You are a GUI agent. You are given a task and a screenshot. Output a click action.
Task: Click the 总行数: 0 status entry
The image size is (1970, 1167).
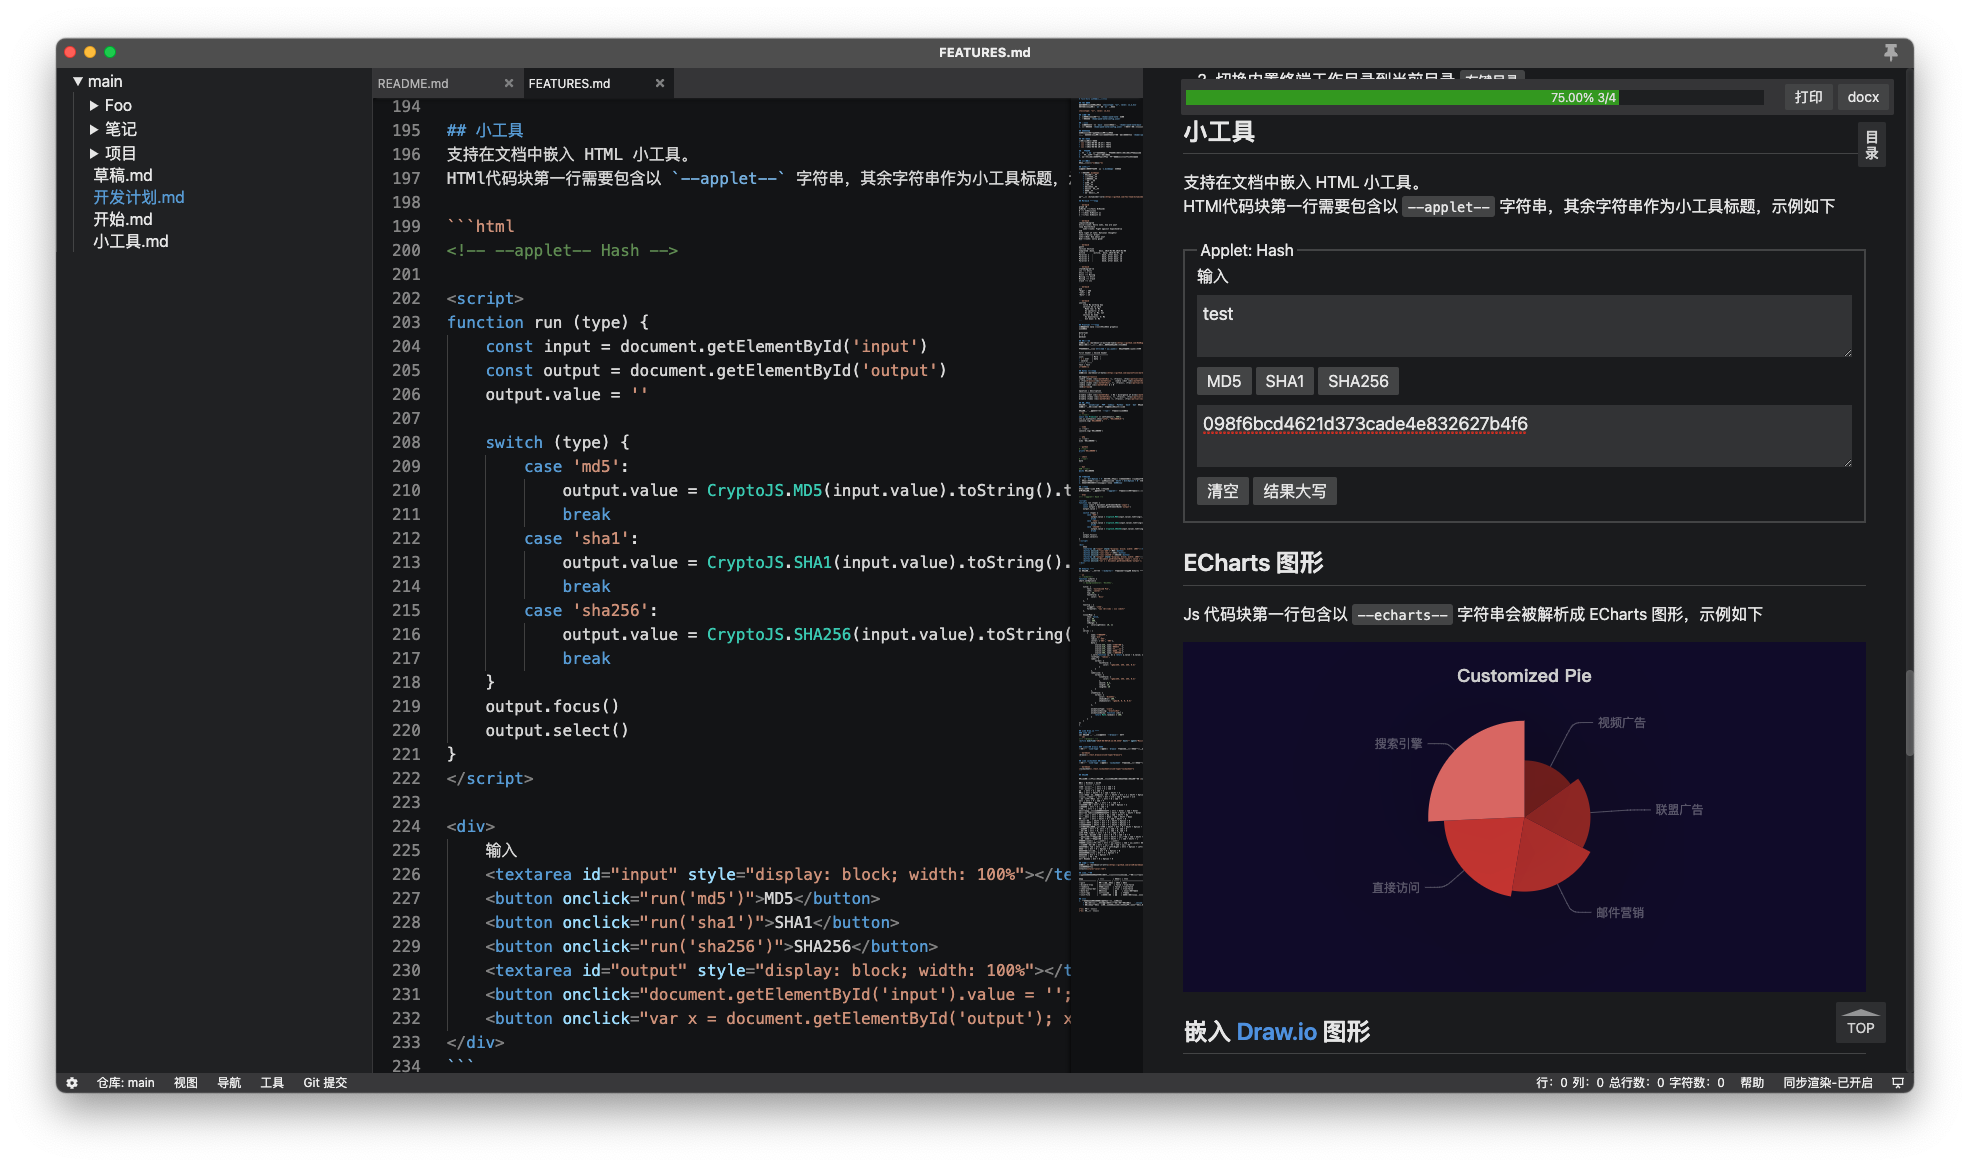[1636, 1082]
